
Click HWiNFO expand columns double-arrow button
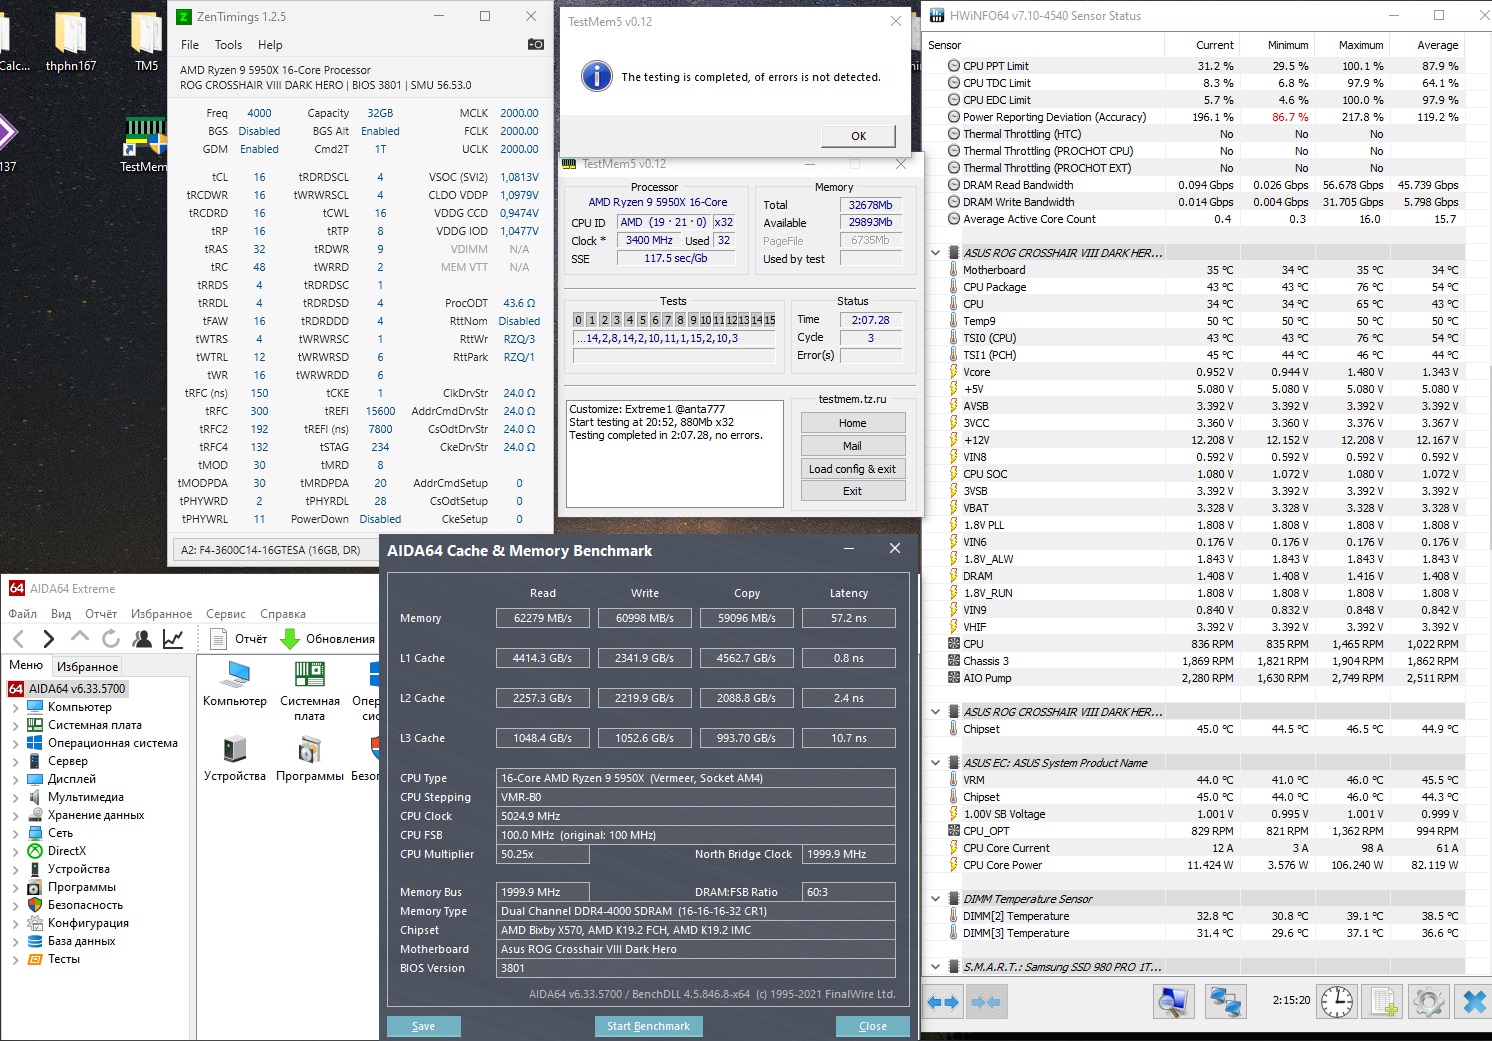point(943,1002)
